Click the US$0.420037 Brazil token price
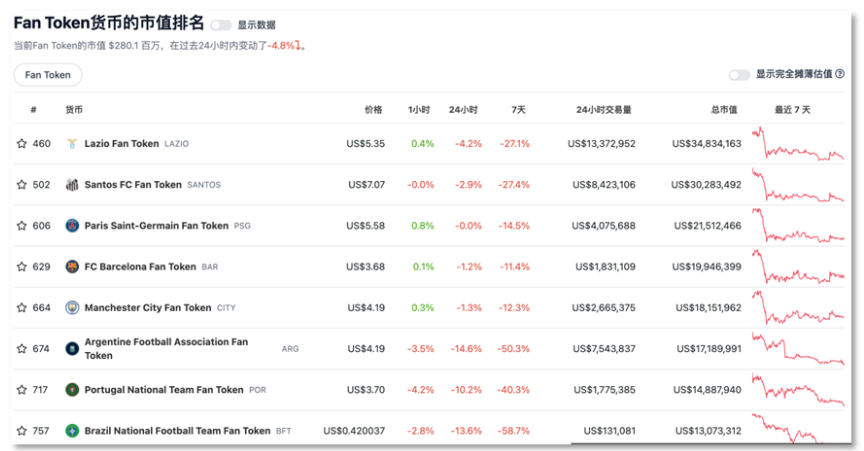Viewport: 864px width, 451px height. [354, 431]
